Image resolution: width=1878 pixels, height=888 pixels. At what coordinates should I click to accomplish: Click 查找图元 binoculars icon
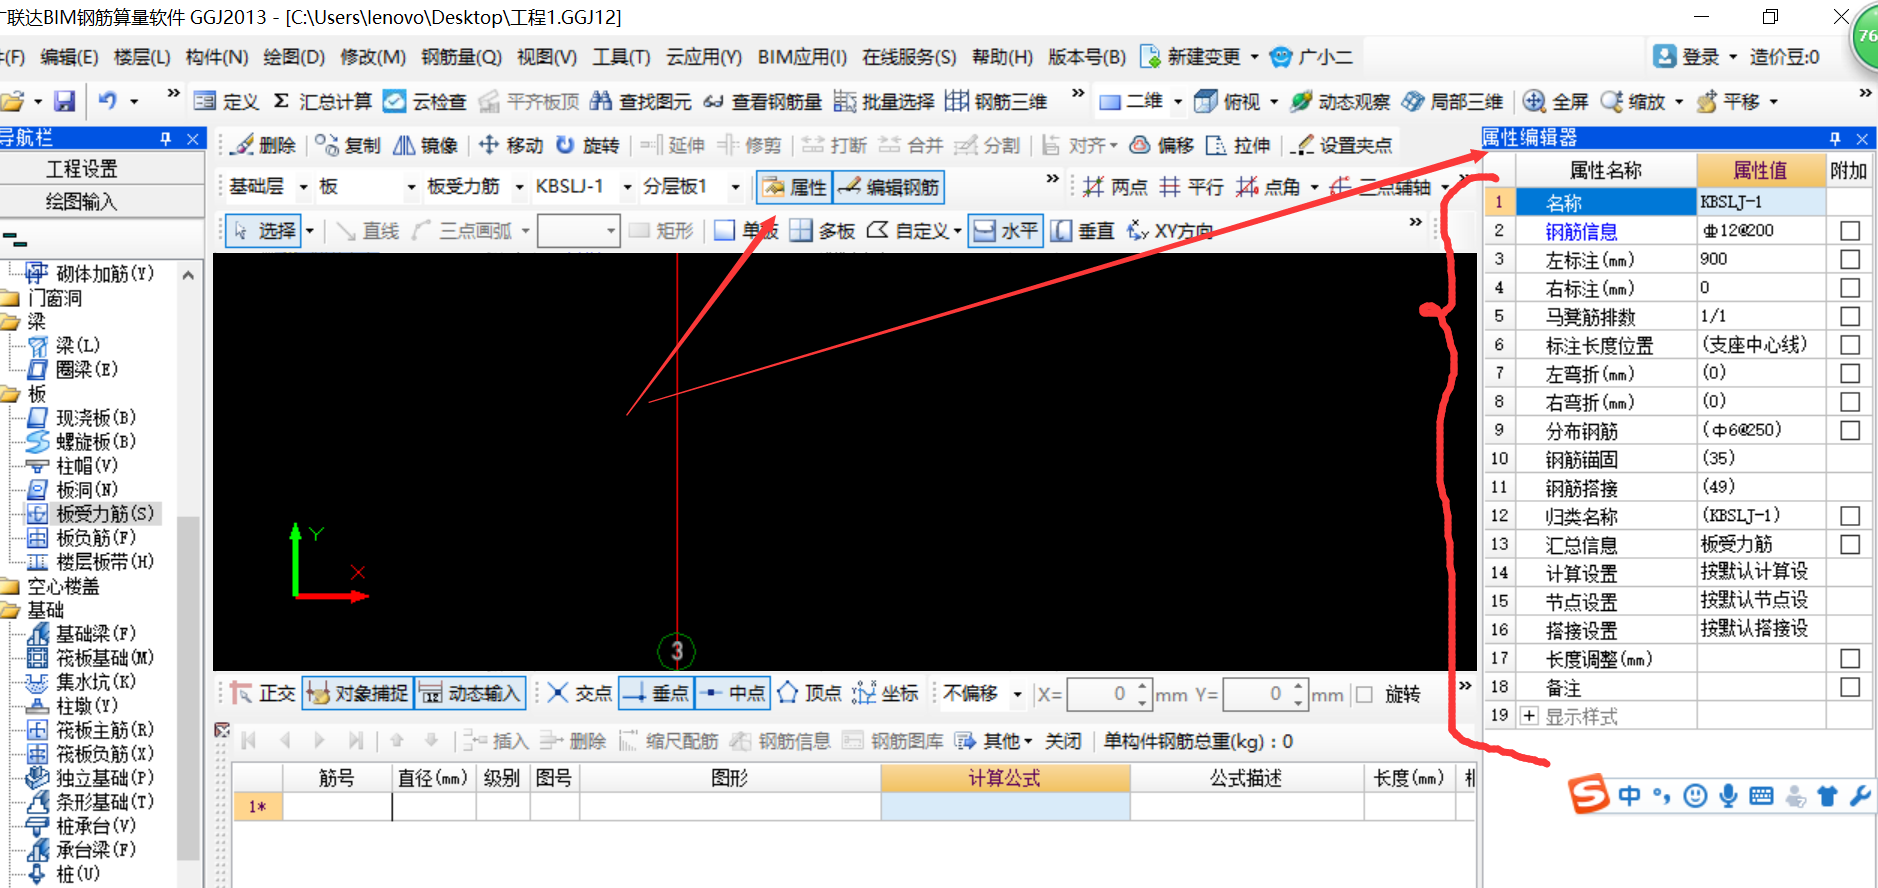tap(601, 101)
